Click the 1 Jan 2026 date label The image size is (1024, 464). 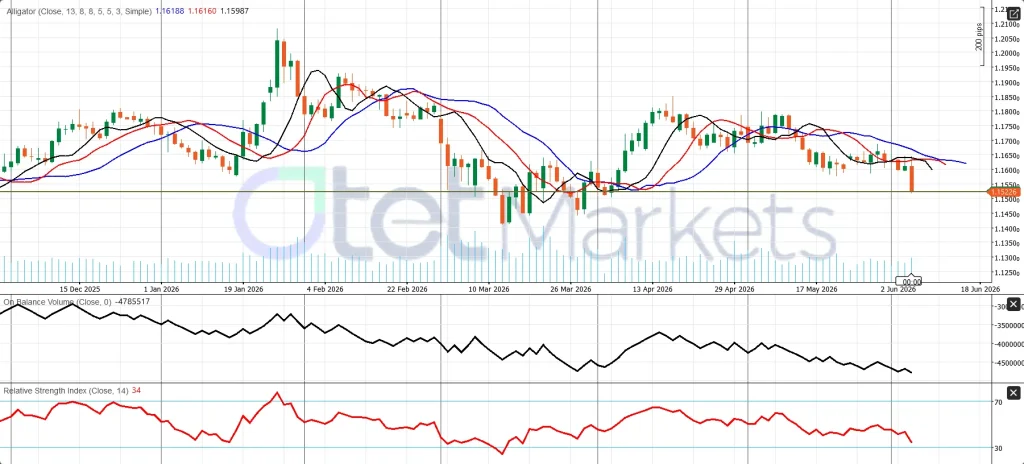pyautogui.click(x=161, y=289)
